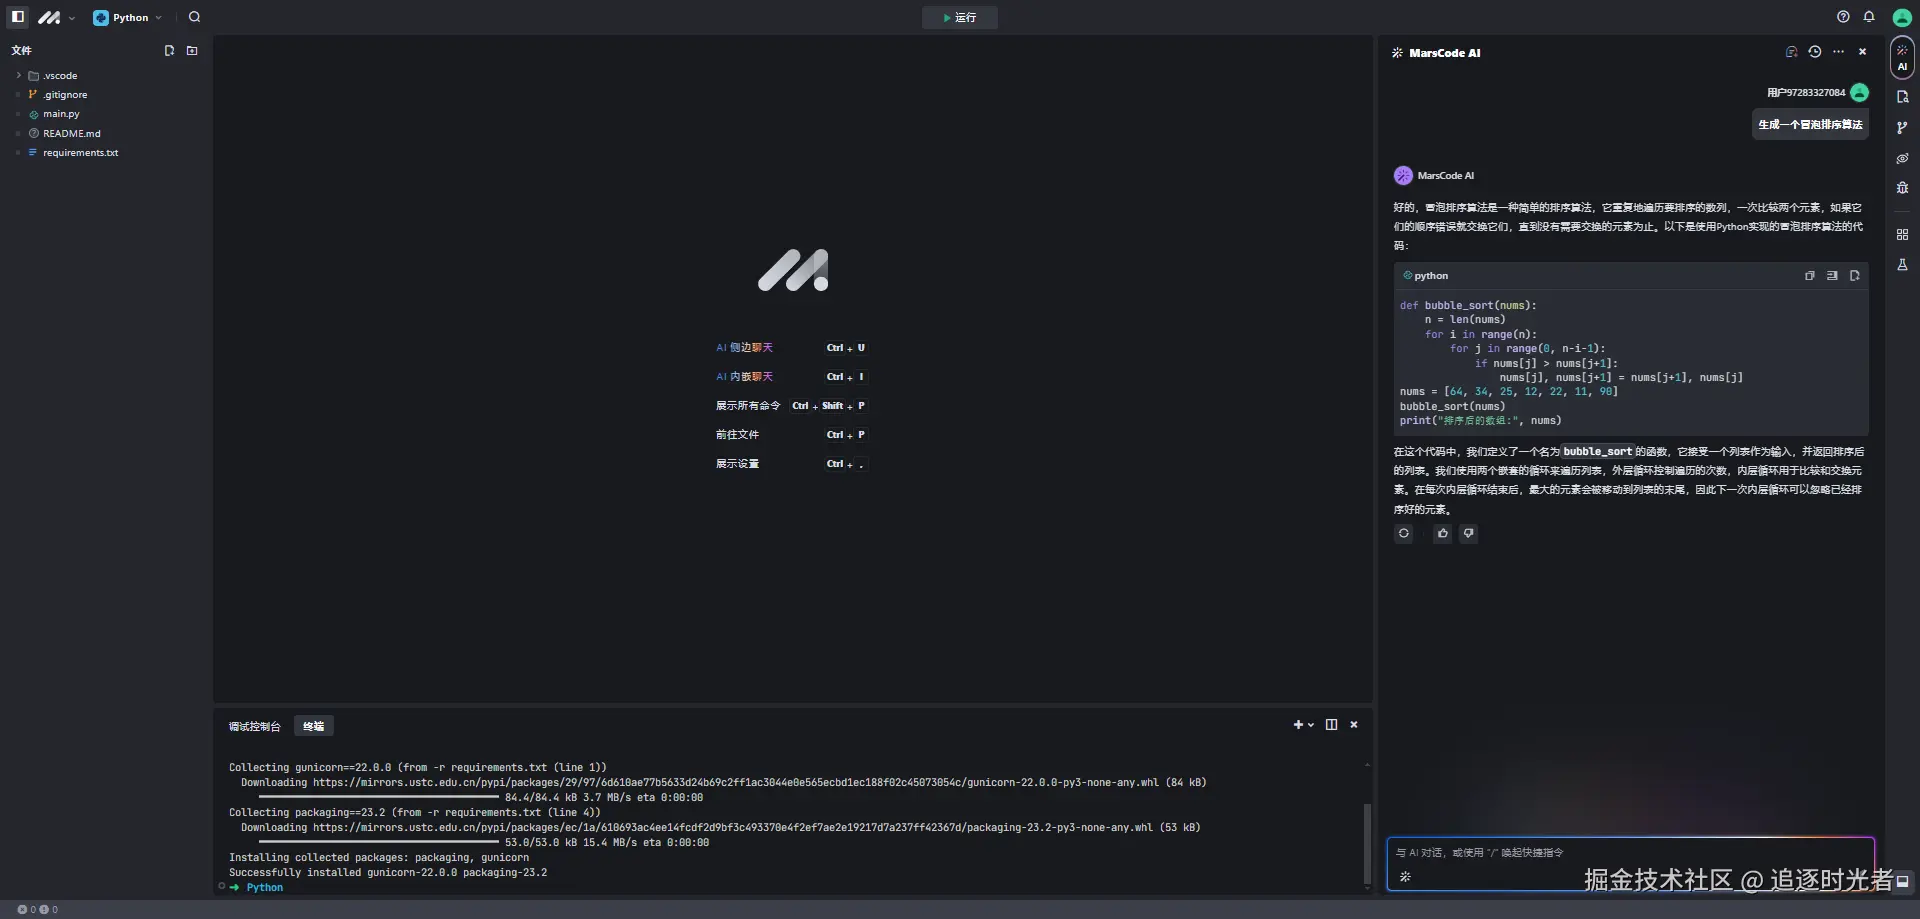Toggle the AI sidebar button
The image size is (1920, 919).
click(1902, 58)
